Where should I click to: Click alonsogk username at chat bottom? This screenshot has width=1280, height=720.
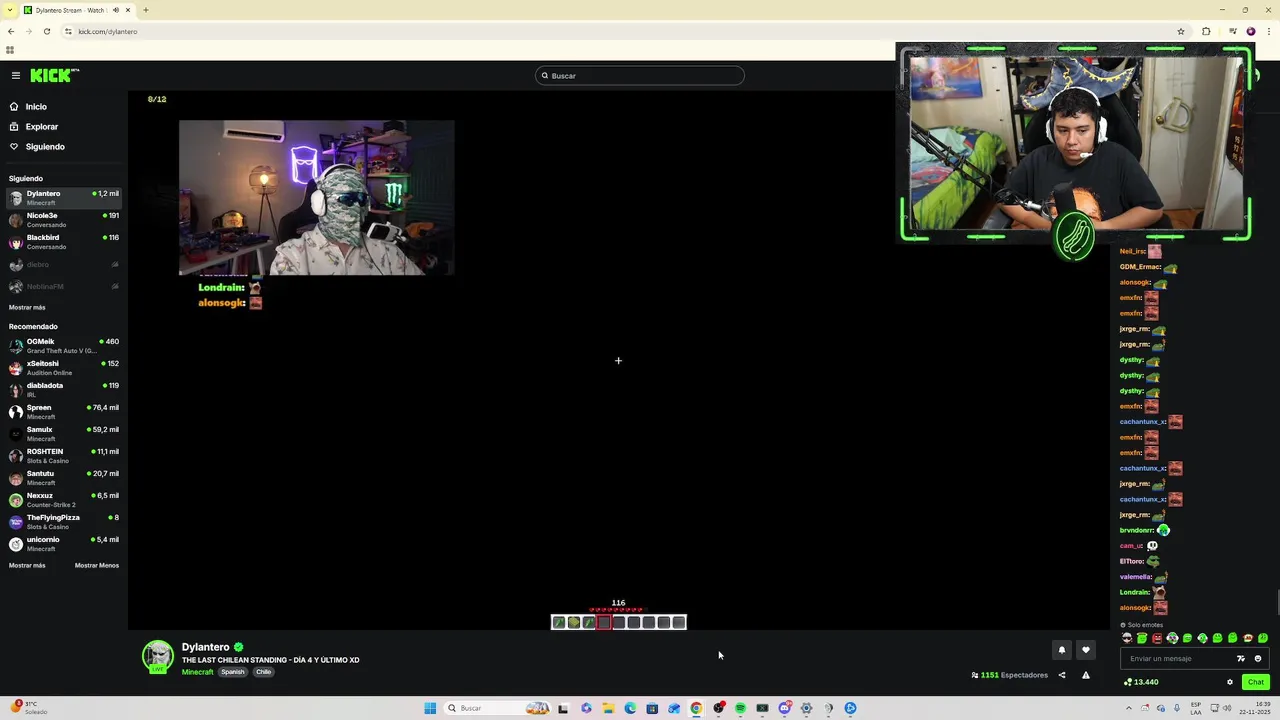[x=1136, y=608]
